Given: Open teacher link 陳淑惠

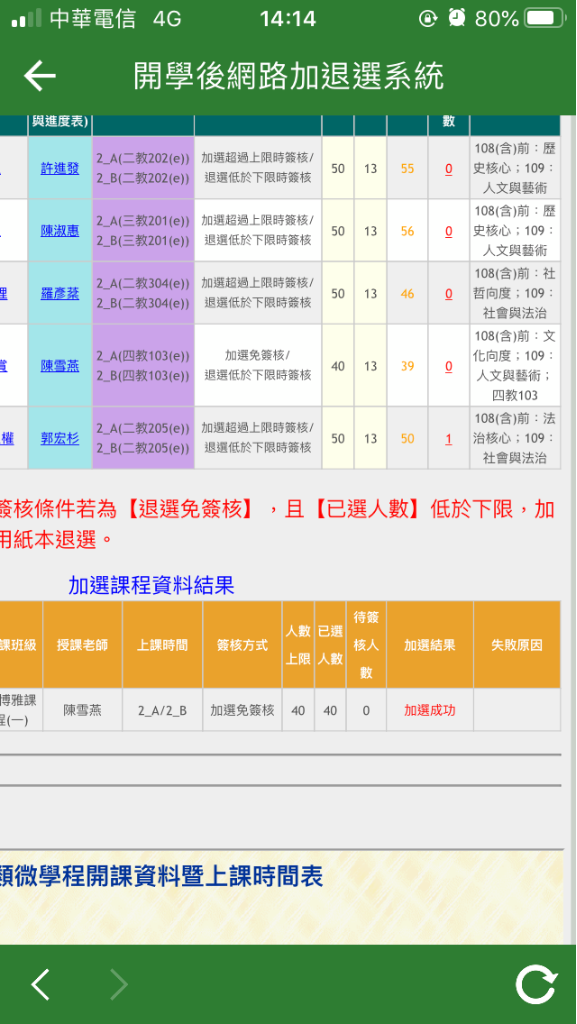Looking at the screenshot, I should coord(60,231).
